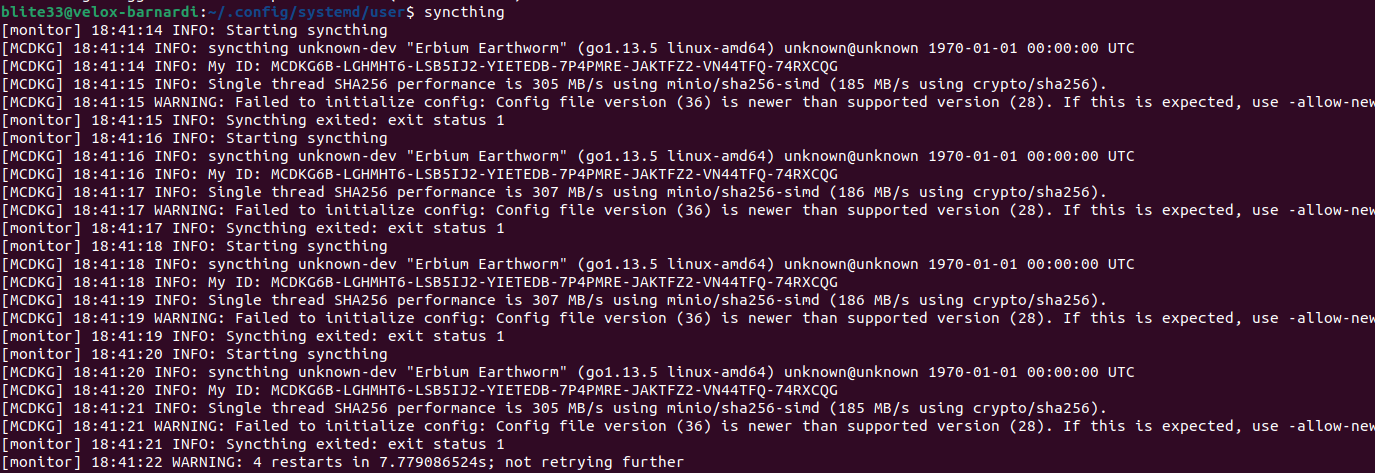Click the 18:41:21 SHA256 305 MB/s line

pos(554,408)
